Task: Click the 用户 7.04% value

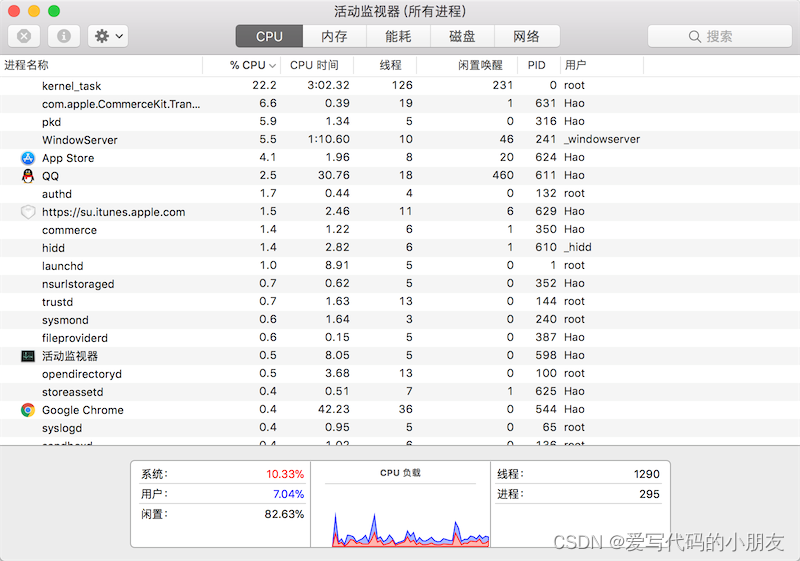Action: point(288,494)
